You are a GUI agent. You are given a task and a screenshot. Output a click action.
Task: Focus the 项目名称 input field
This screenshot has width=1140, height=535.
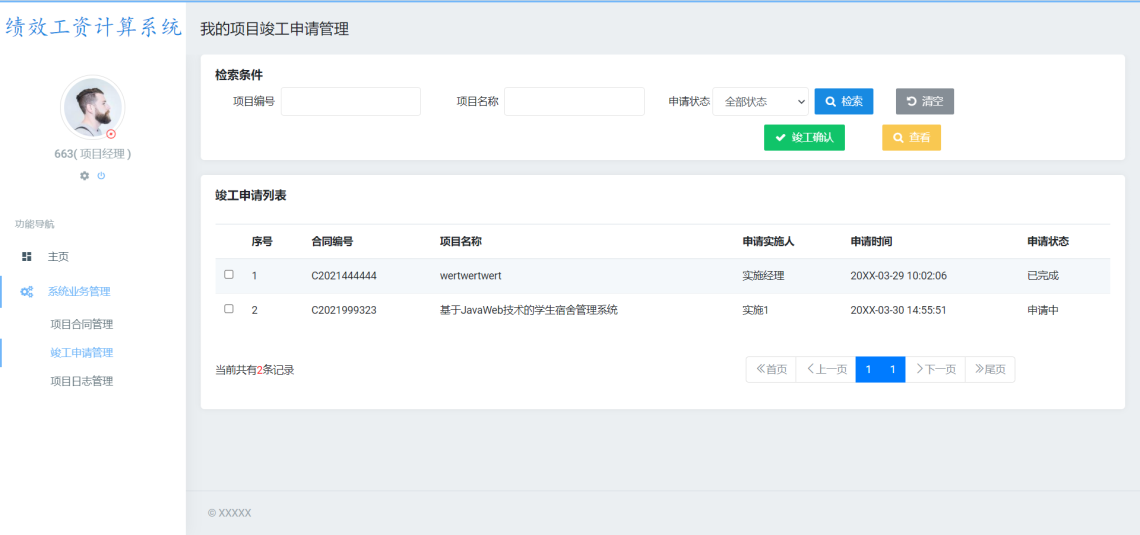pos(574,102)
